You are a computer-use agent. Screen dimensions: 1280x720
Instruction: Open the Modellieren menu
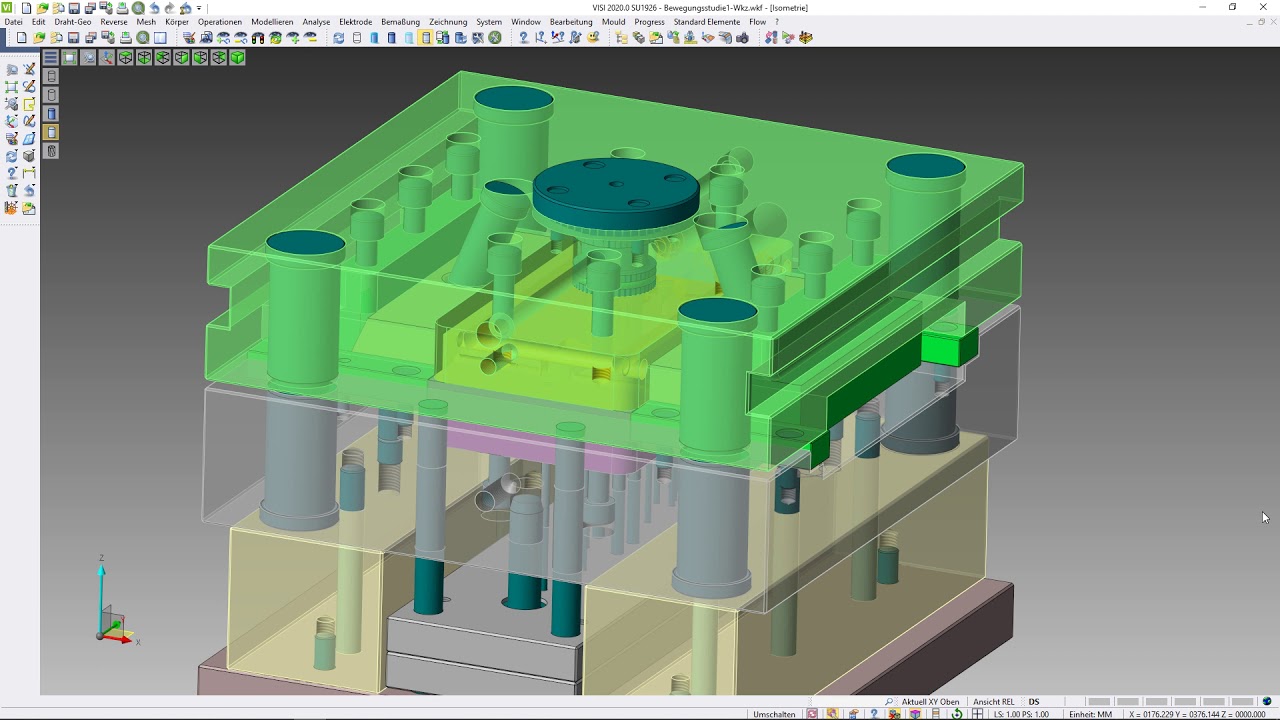click(272, 22)
